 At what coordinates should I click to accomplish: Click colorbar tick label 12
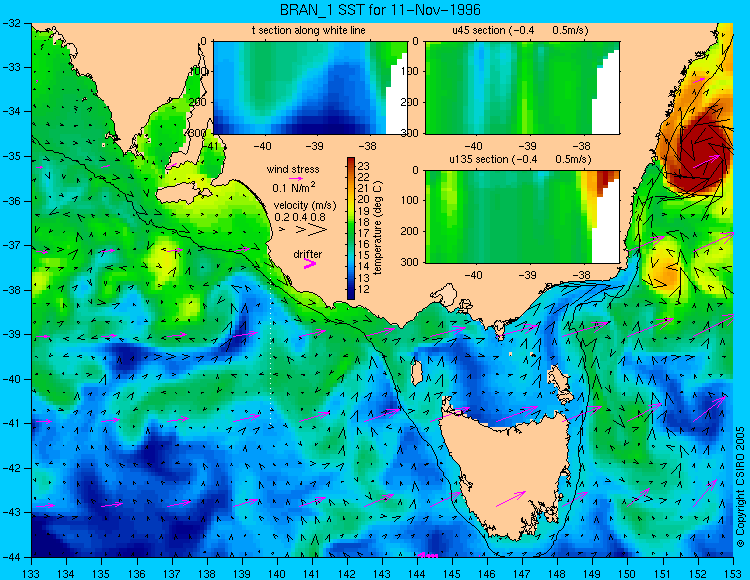364,289
